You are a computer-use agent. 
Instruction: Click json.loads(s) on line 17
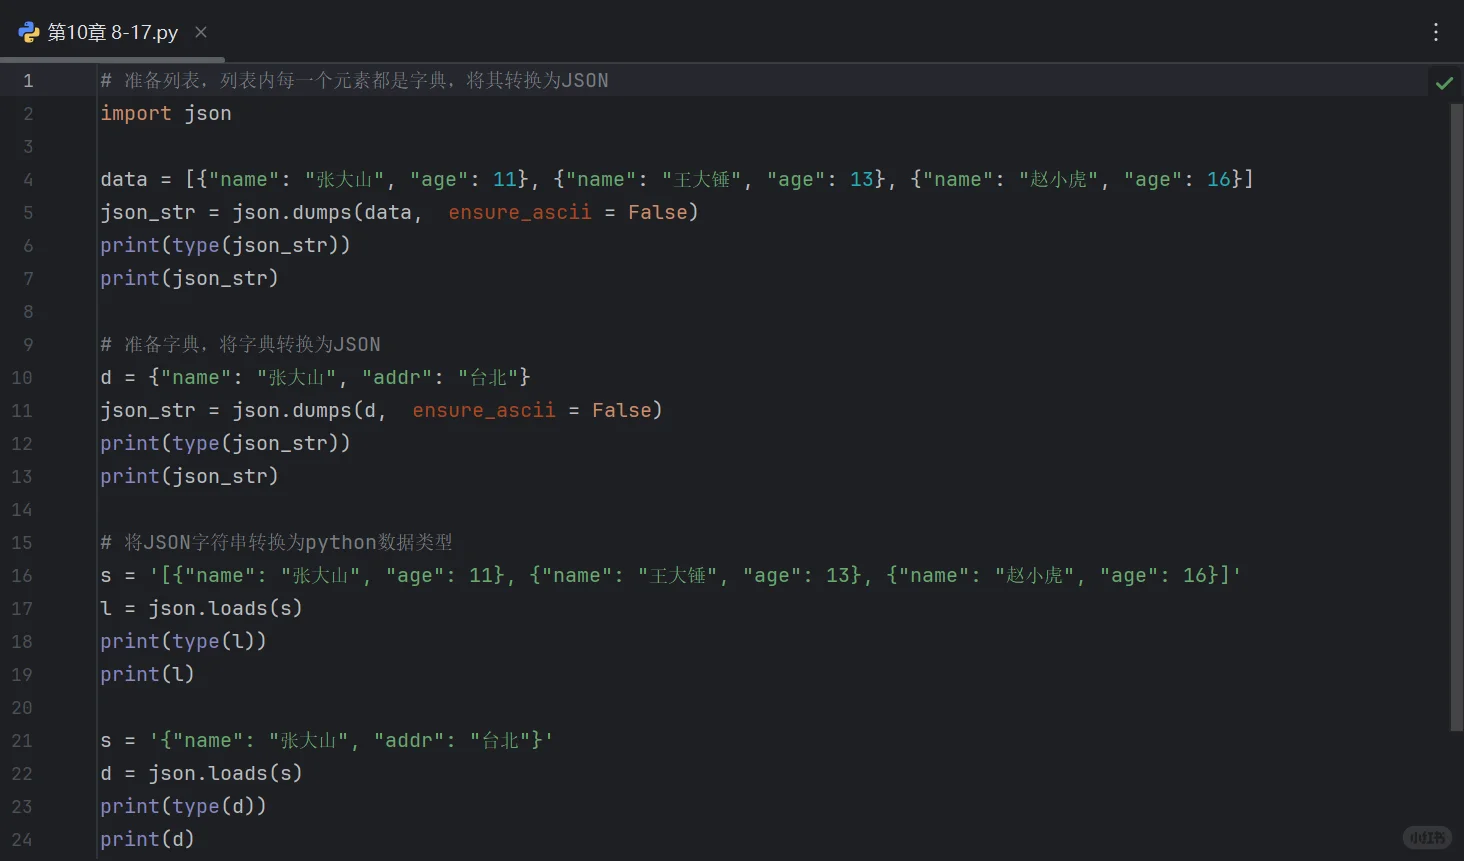225,608
